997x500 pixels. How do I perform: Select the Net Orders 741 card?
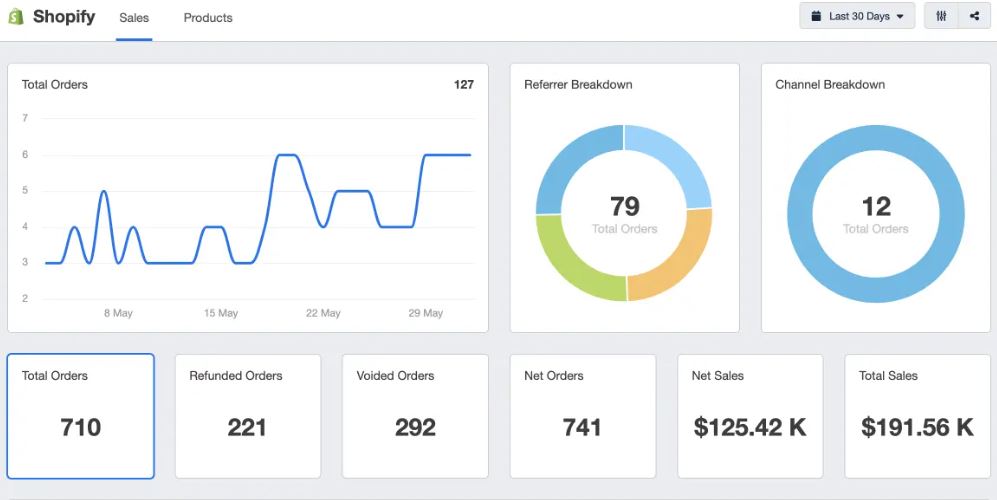click(582, 416)
